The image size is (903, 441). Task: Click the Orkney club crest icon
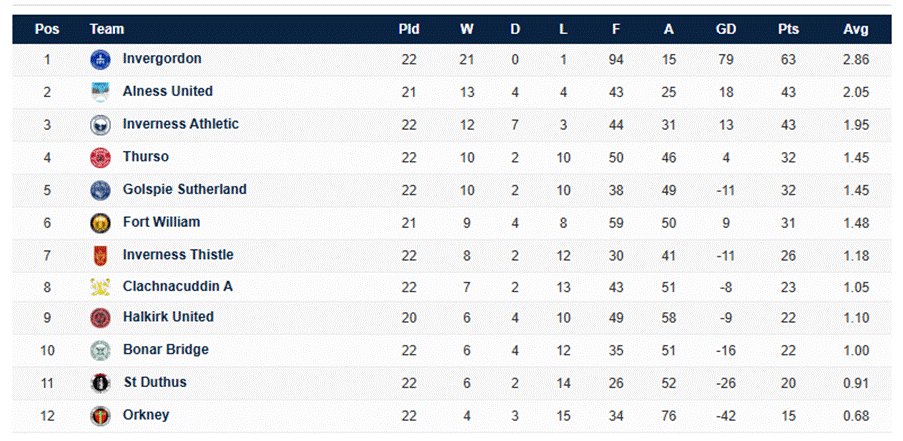coord(100,416)
